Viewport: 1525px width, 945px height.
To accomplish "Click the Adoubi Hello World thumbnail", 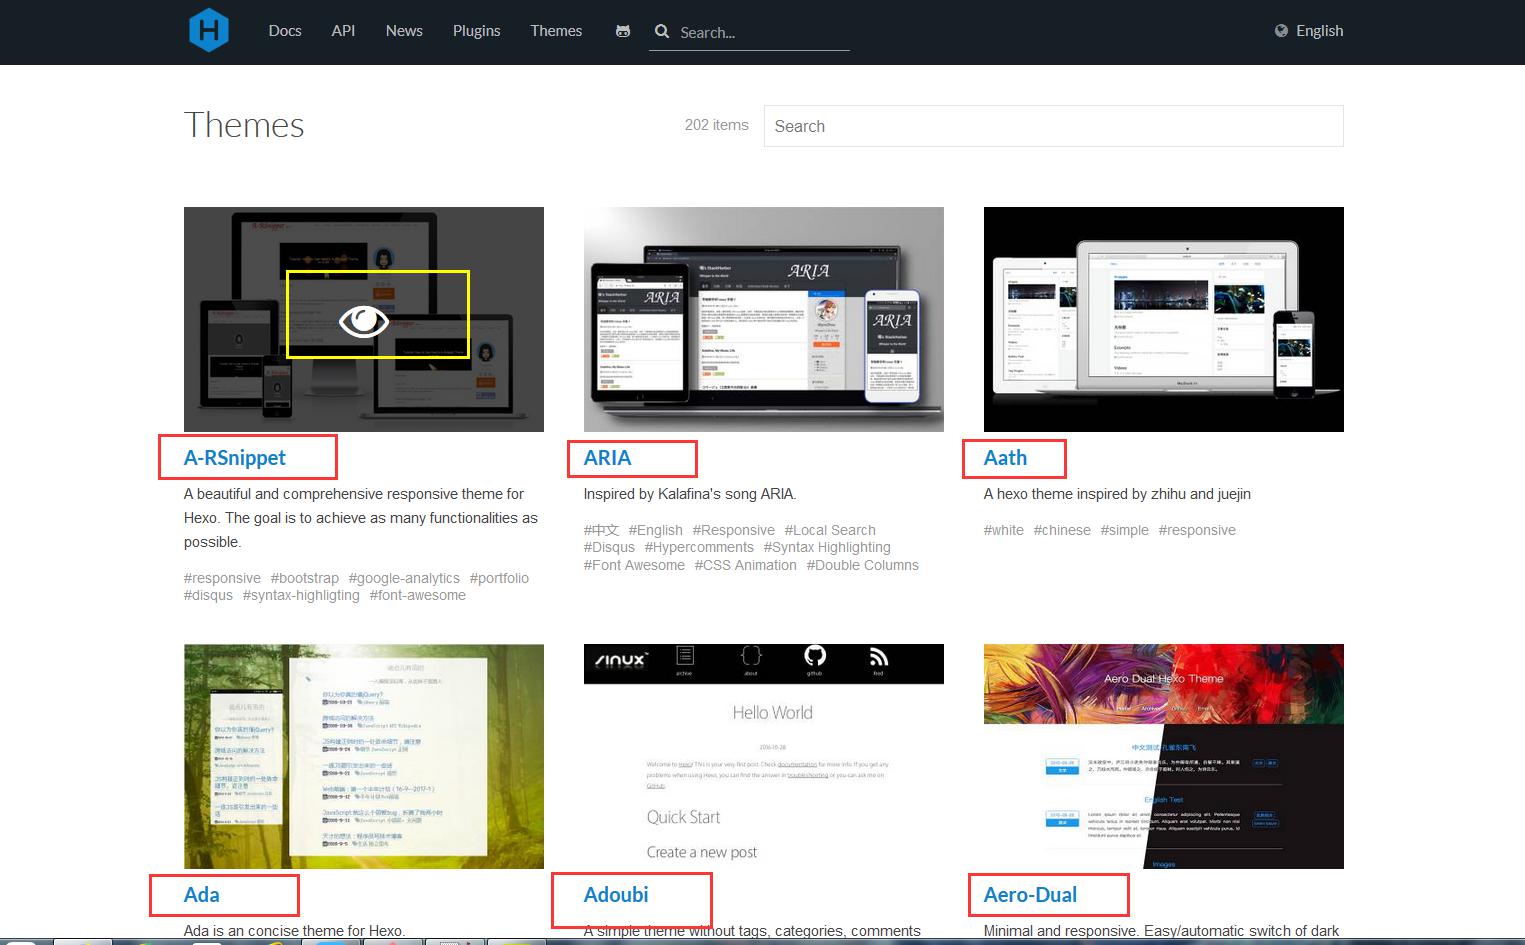I will [763, 756].
